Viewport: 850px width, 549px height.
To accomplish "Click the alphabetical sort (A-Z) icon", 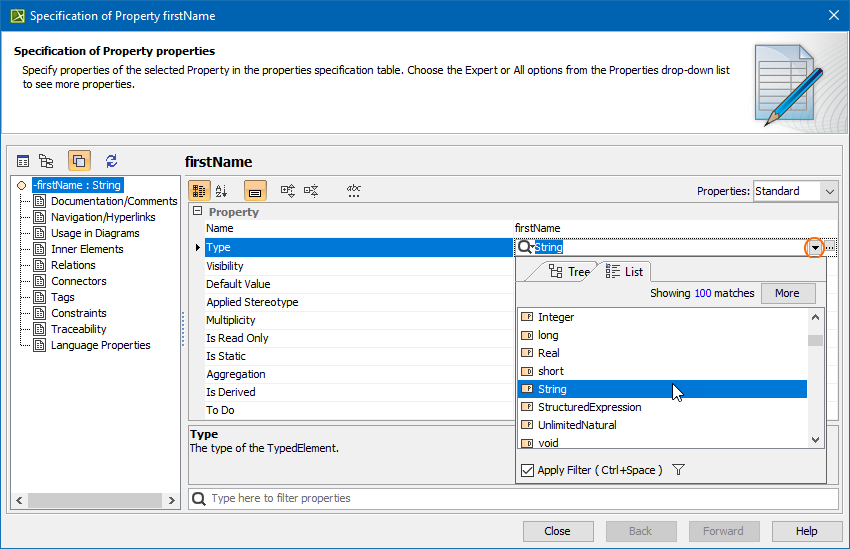I will (222, 191).
